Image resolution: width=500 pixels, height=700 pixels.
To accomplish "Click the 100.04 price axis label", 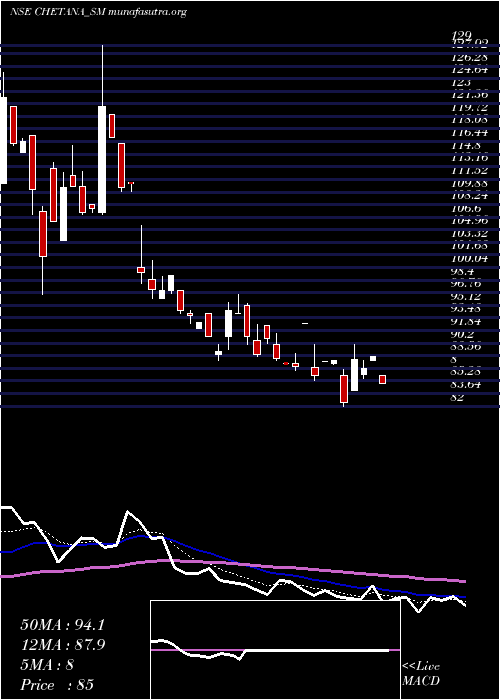I will (469, 259).
